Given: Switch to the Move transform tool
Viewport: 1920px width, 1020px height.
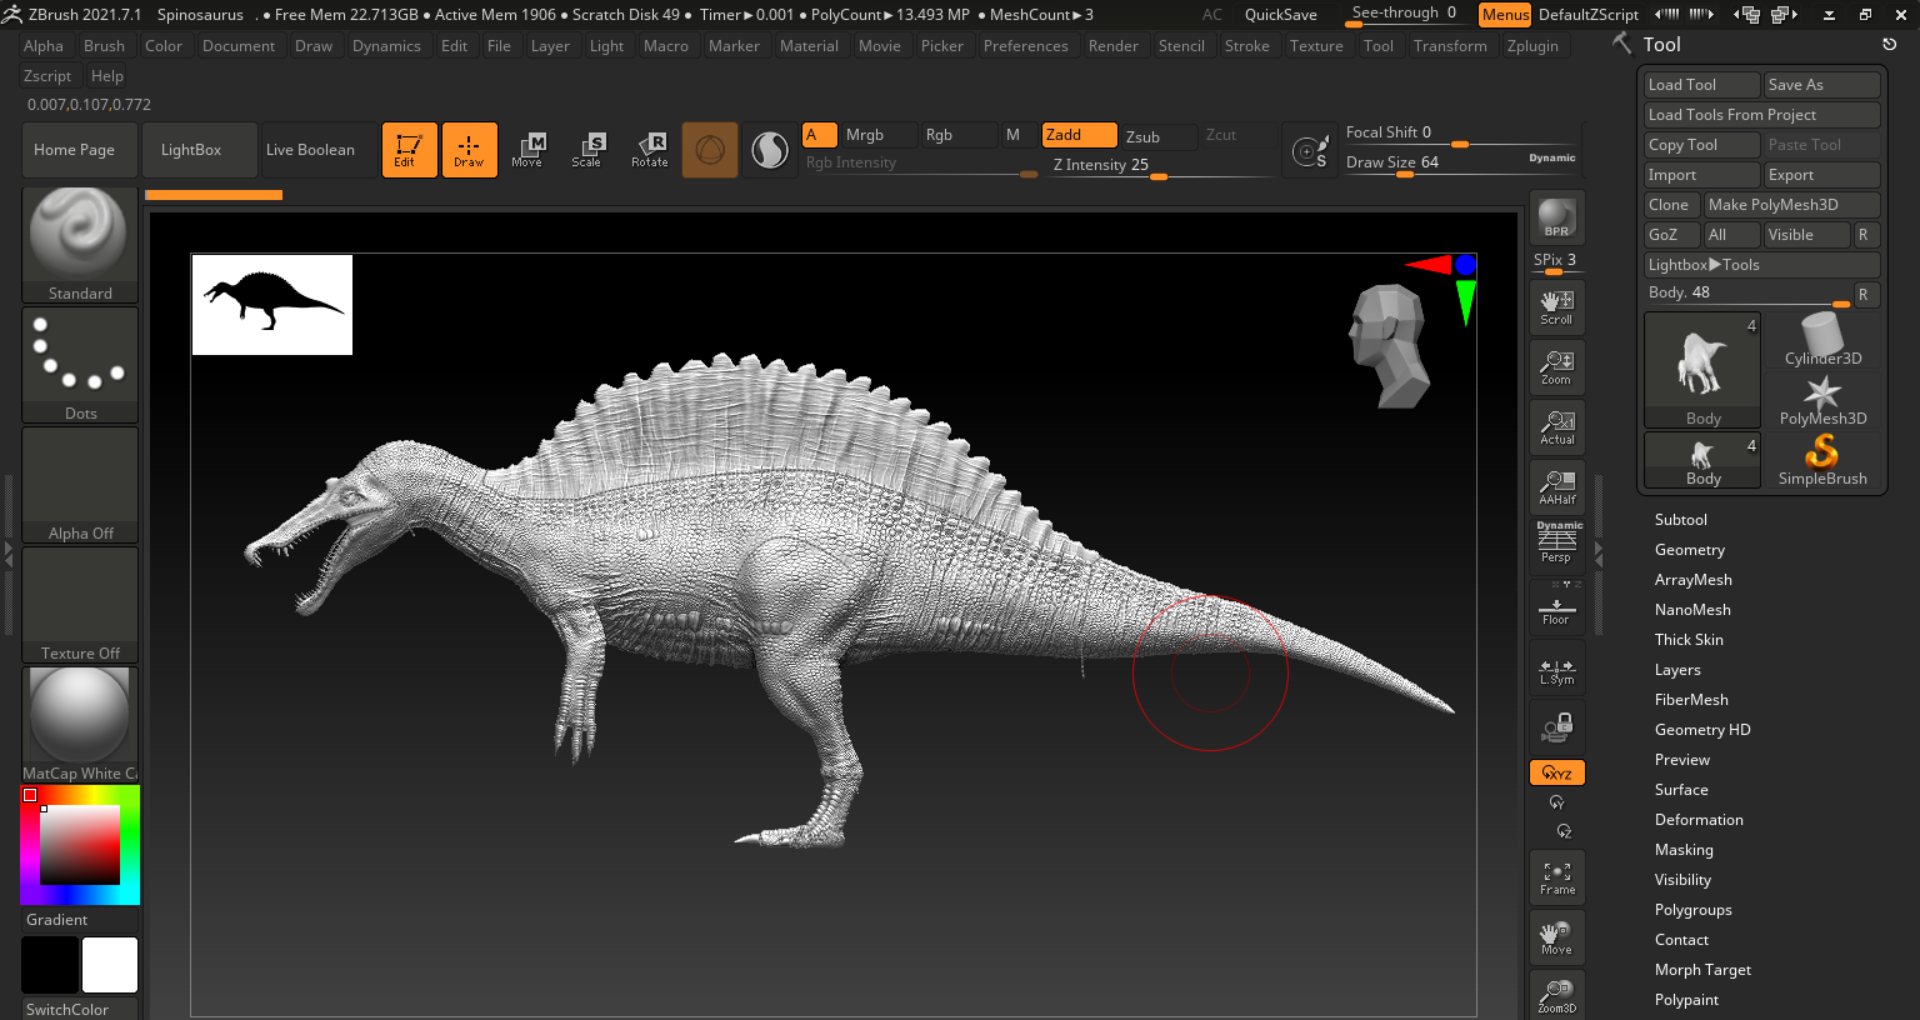Looking at the screenshot, I should [x=527, y=150].
